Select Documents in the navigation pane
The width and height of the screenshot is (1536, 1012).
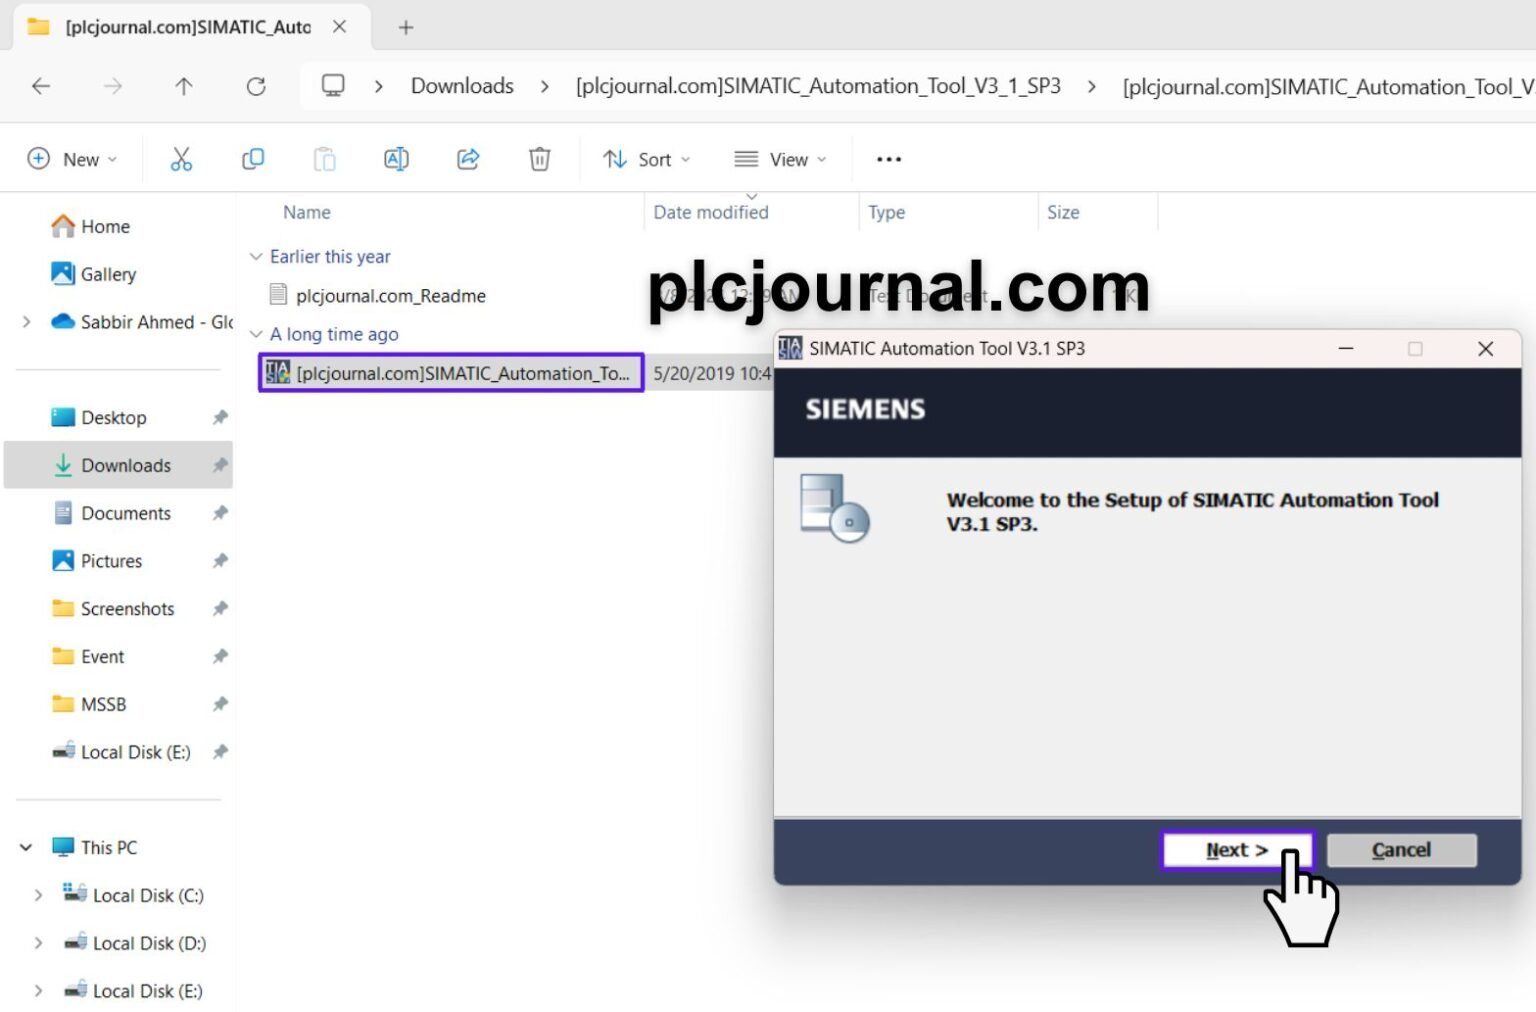[125, 513]
